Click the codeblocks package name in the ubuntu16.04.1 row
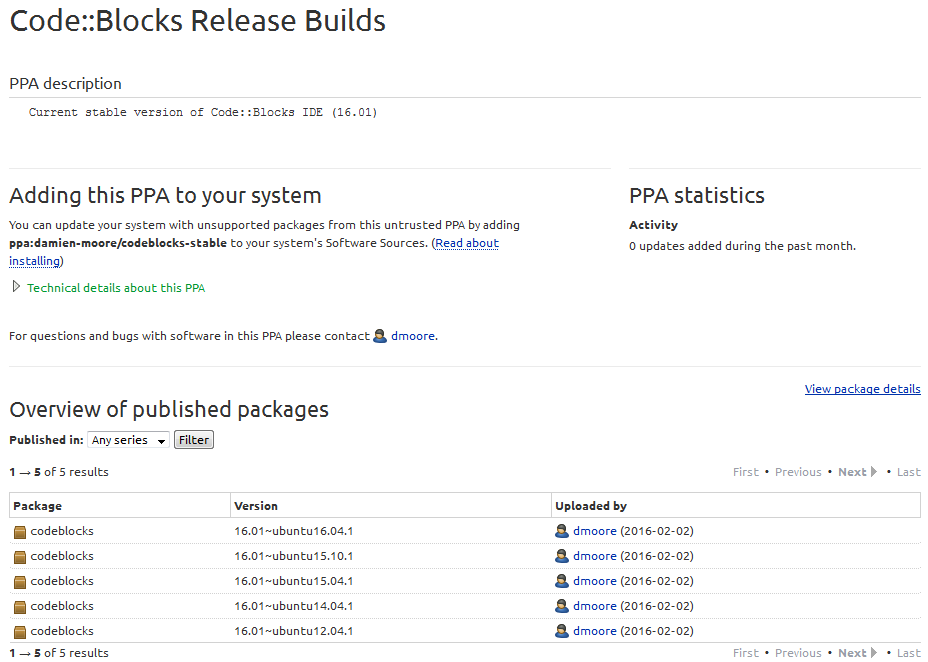 point(62,531)
